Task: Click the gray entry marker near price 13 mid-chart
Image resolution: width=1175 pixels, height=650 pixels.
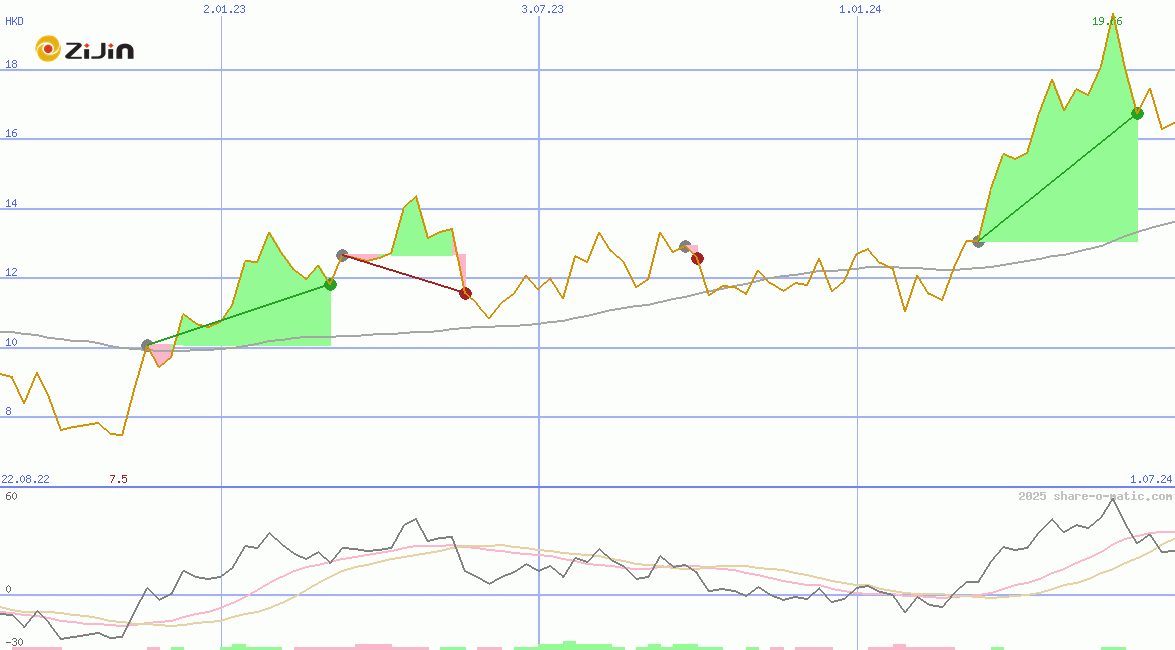Action: pyautogui.click(x=685, y=246)
